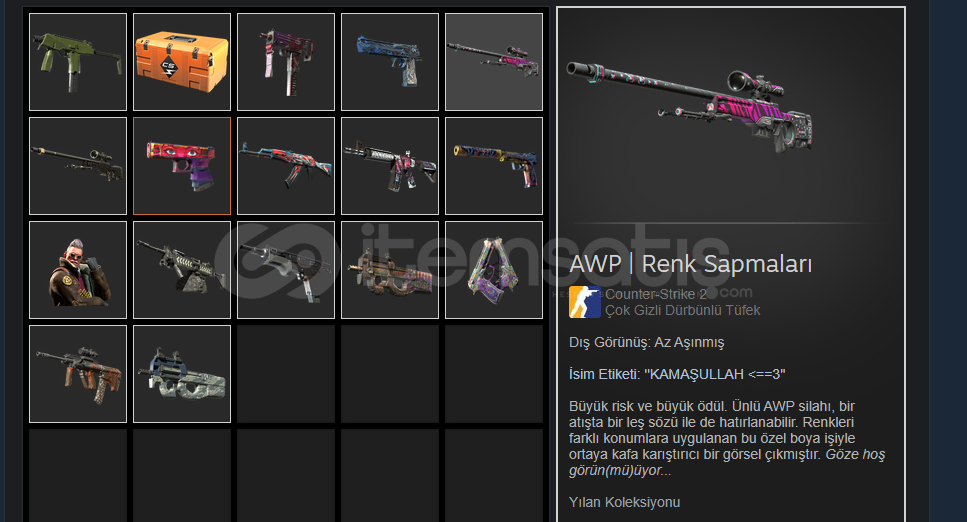This screenshot has height=522, width=967.
Task: Select the silenced USP-S pistol item
Action: pyautogui.click(x=494, y=166)
